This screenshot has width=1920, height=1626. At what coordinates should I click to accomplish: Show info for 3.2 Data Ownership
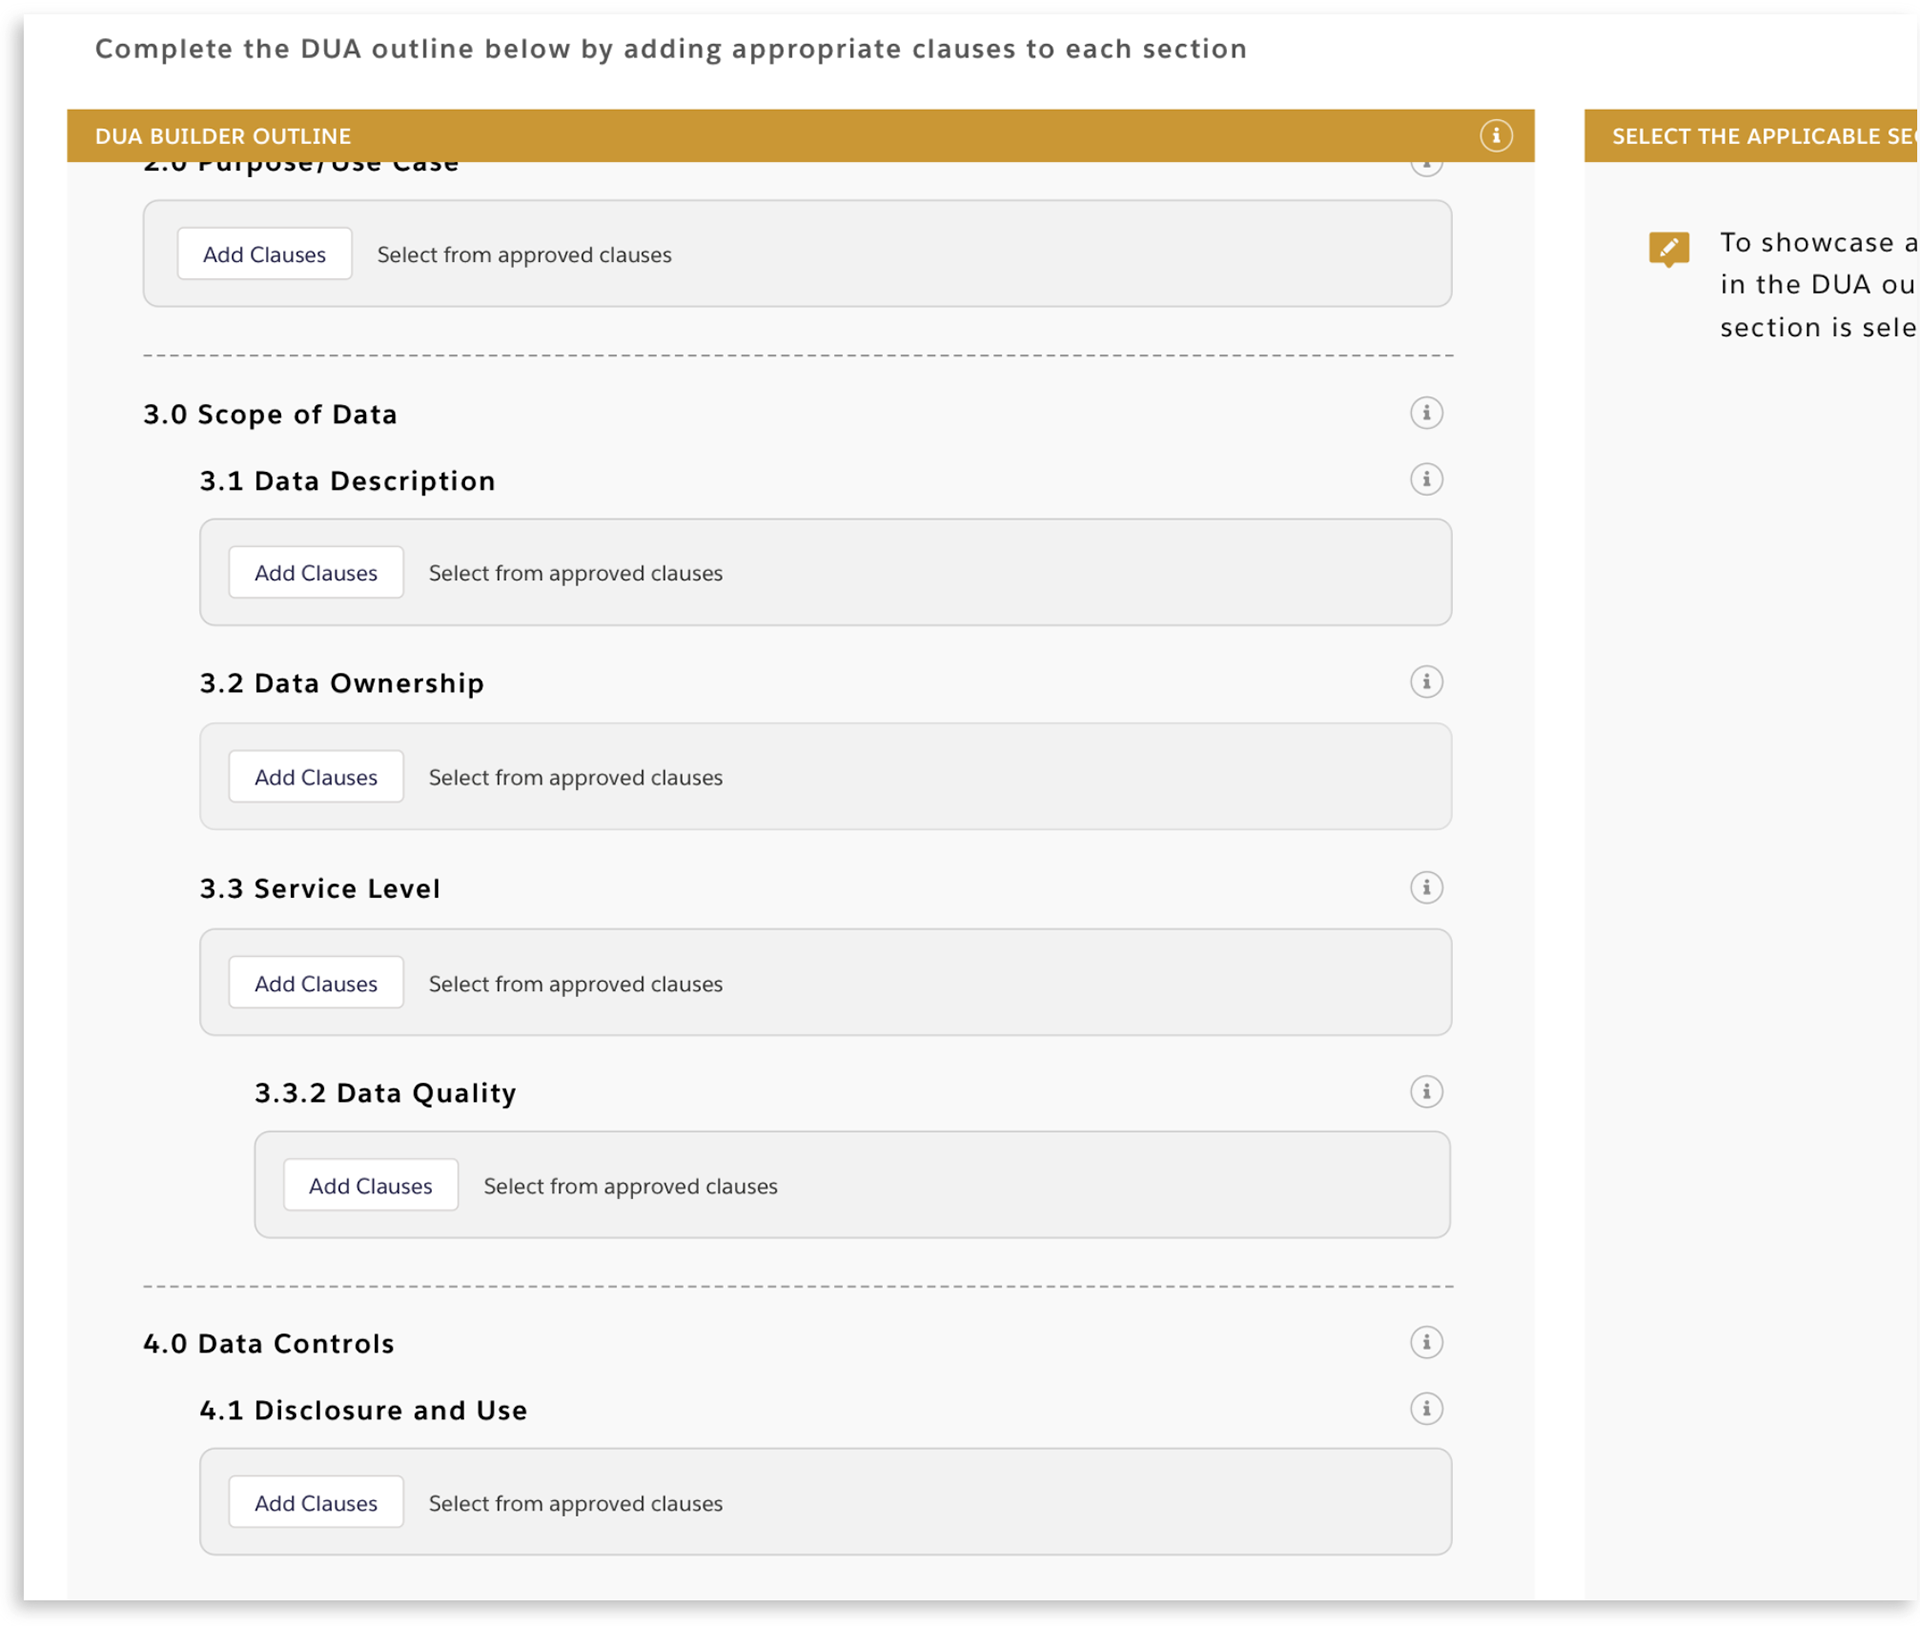tap(1426, 682)
